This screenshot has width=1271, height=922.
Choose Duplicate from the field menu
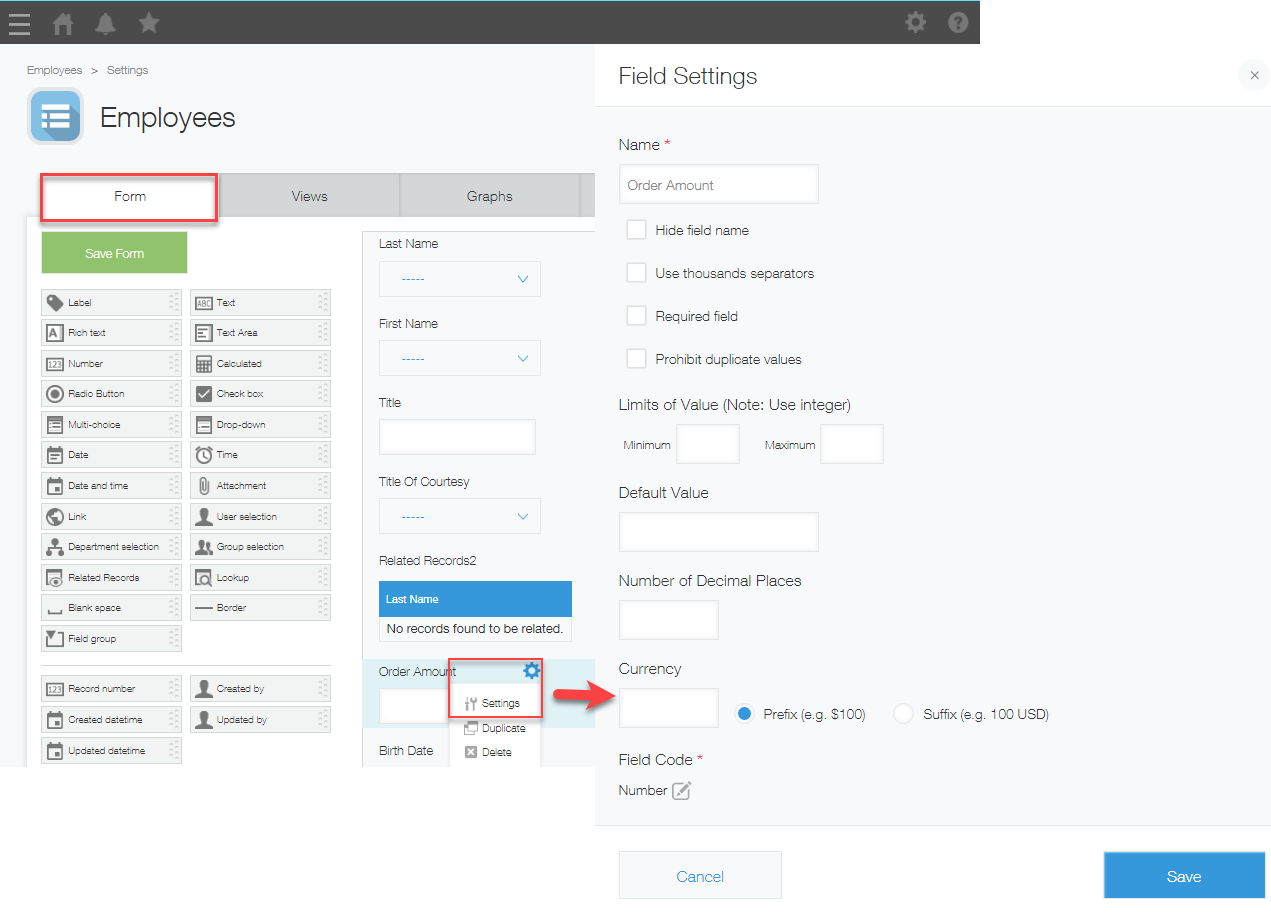pos(494,728)
